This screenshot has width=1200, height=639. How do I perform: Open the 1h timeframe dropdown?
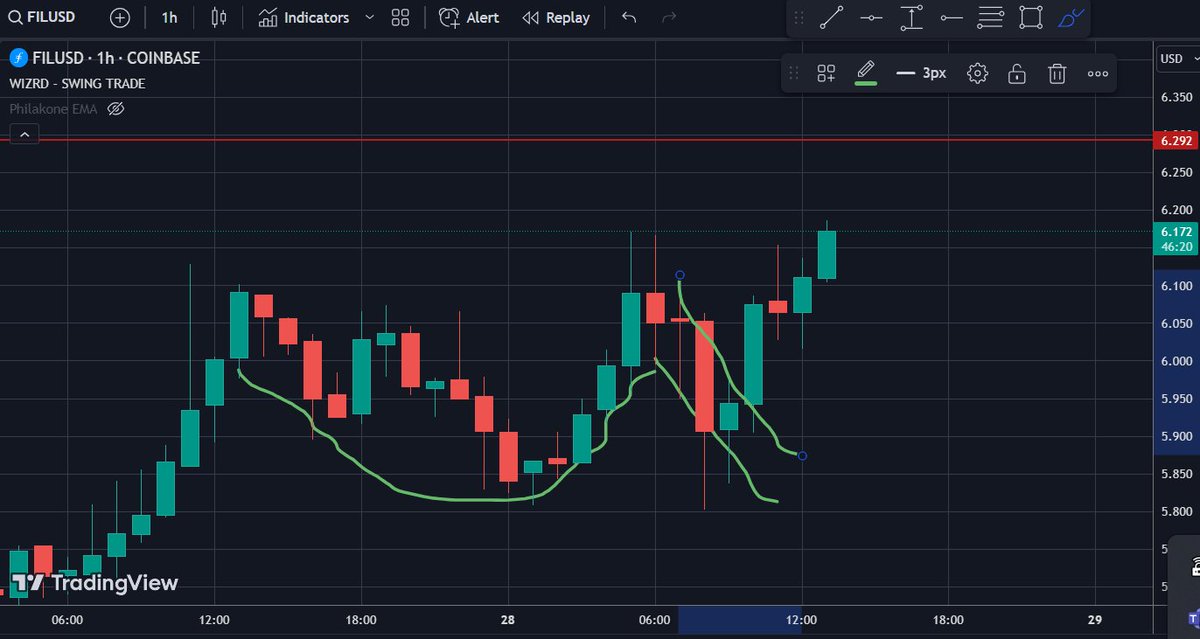[168, 17]
